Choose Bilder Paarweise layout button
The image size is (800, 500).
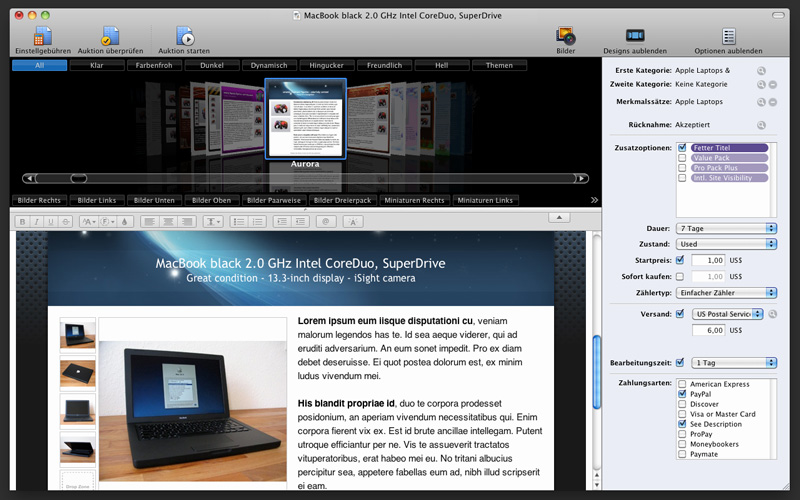(x=274, y=201)
